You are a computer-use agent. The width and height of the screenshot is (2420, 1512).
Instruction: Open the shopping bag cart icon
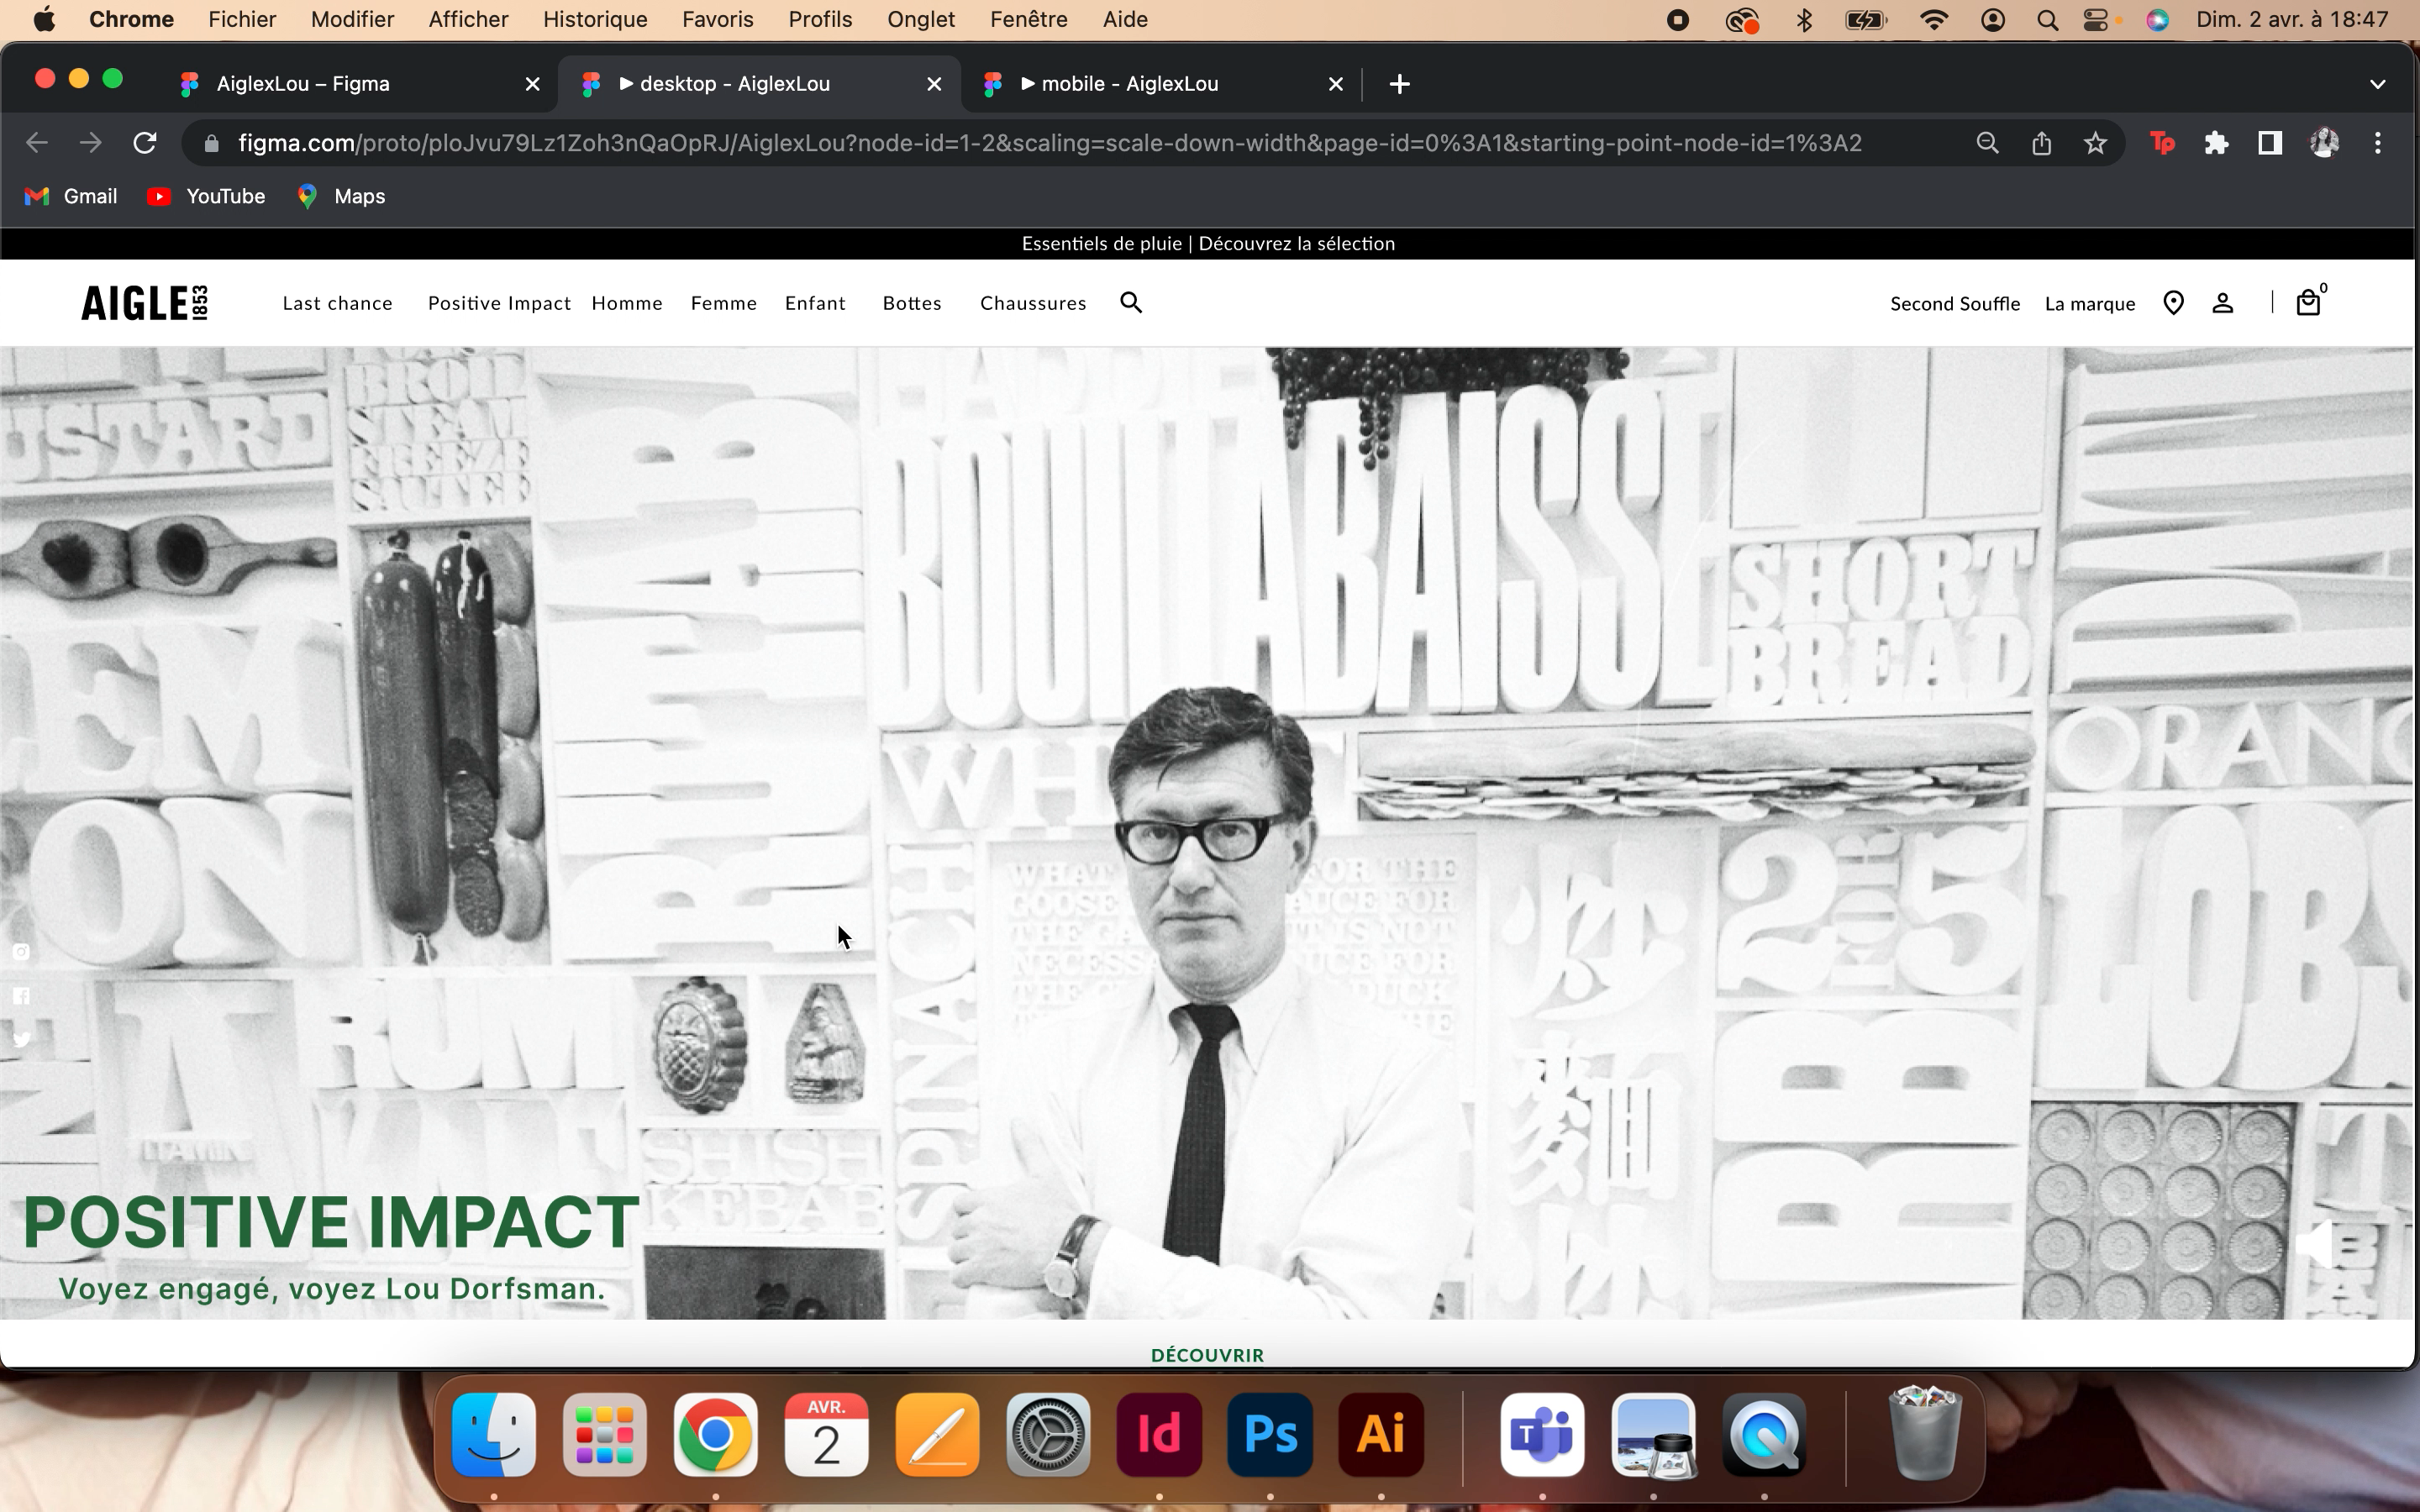click(x=2308, y=303)
